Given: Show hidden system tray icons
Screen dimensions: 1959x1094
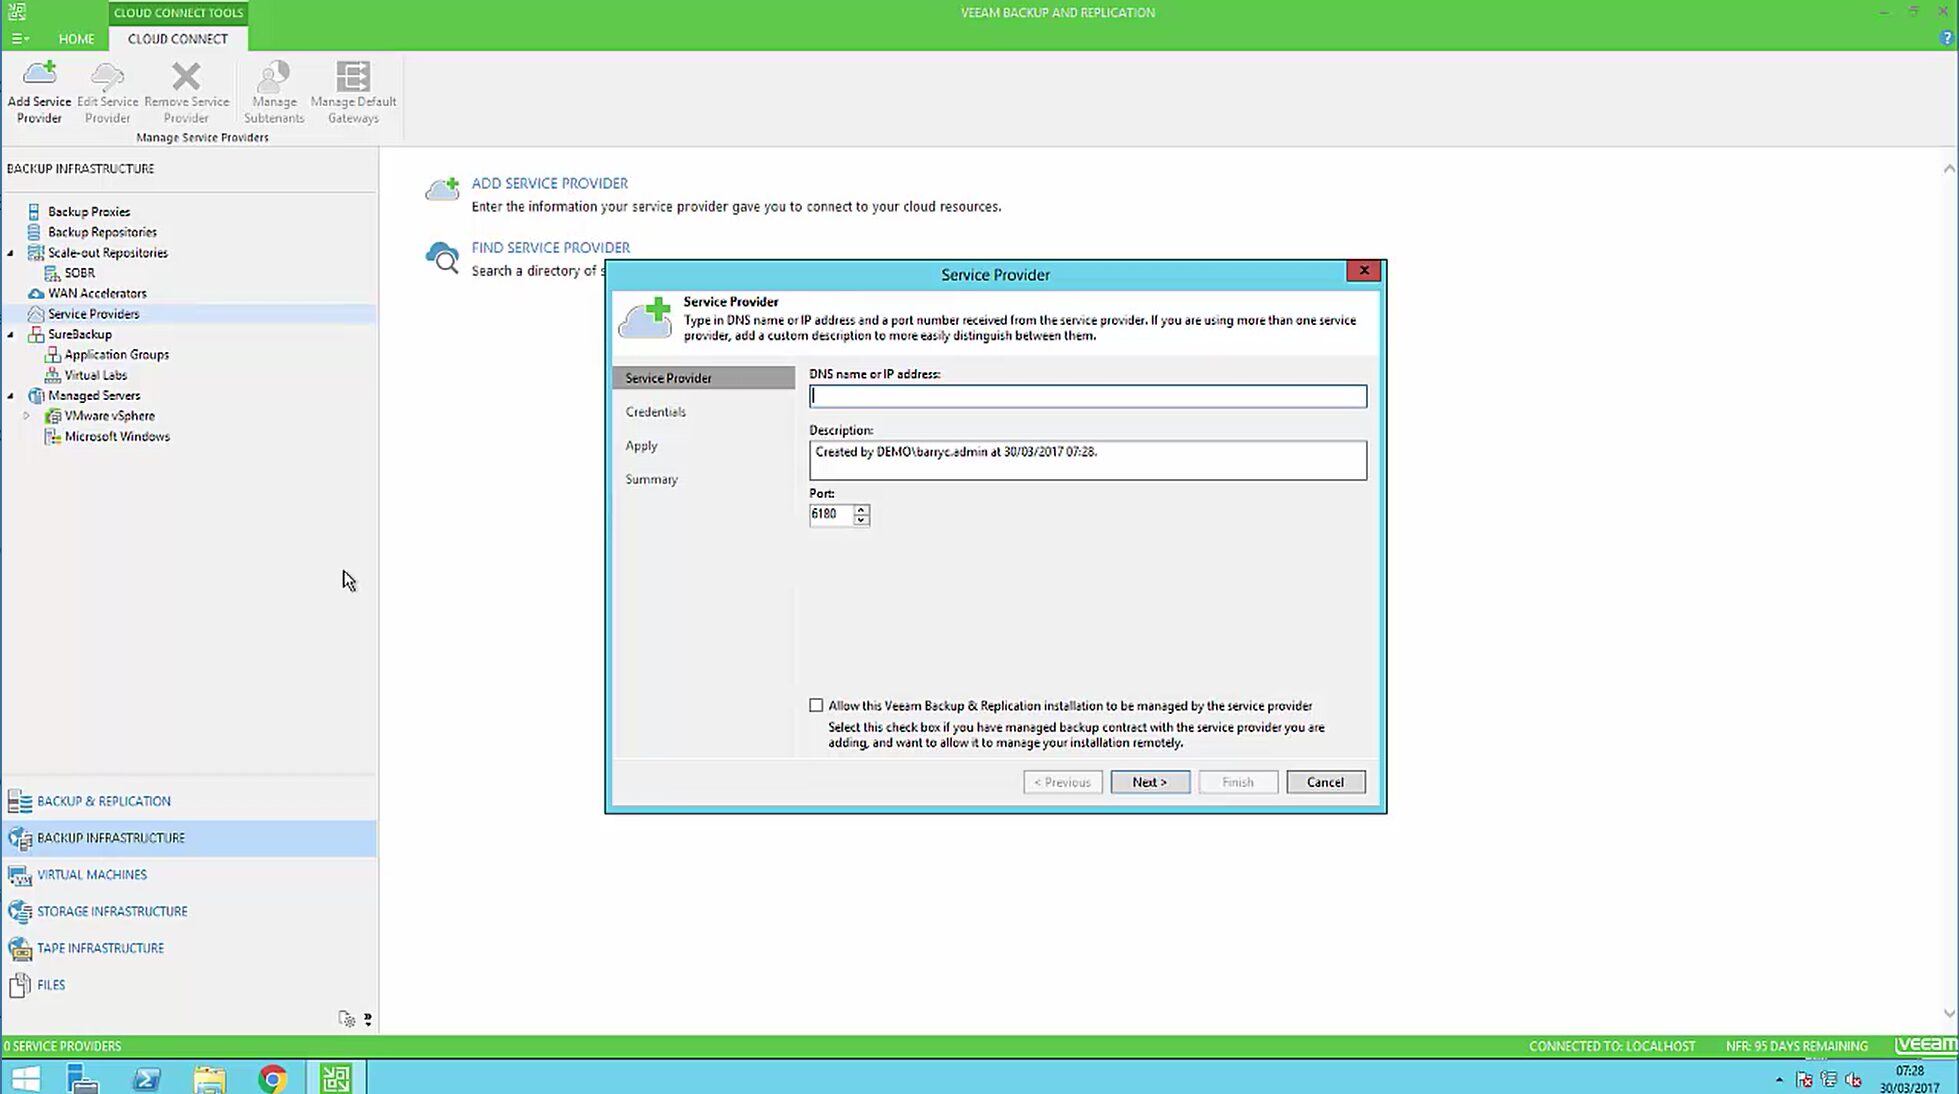Looking at the screenshot, I should point(1779,1079).
